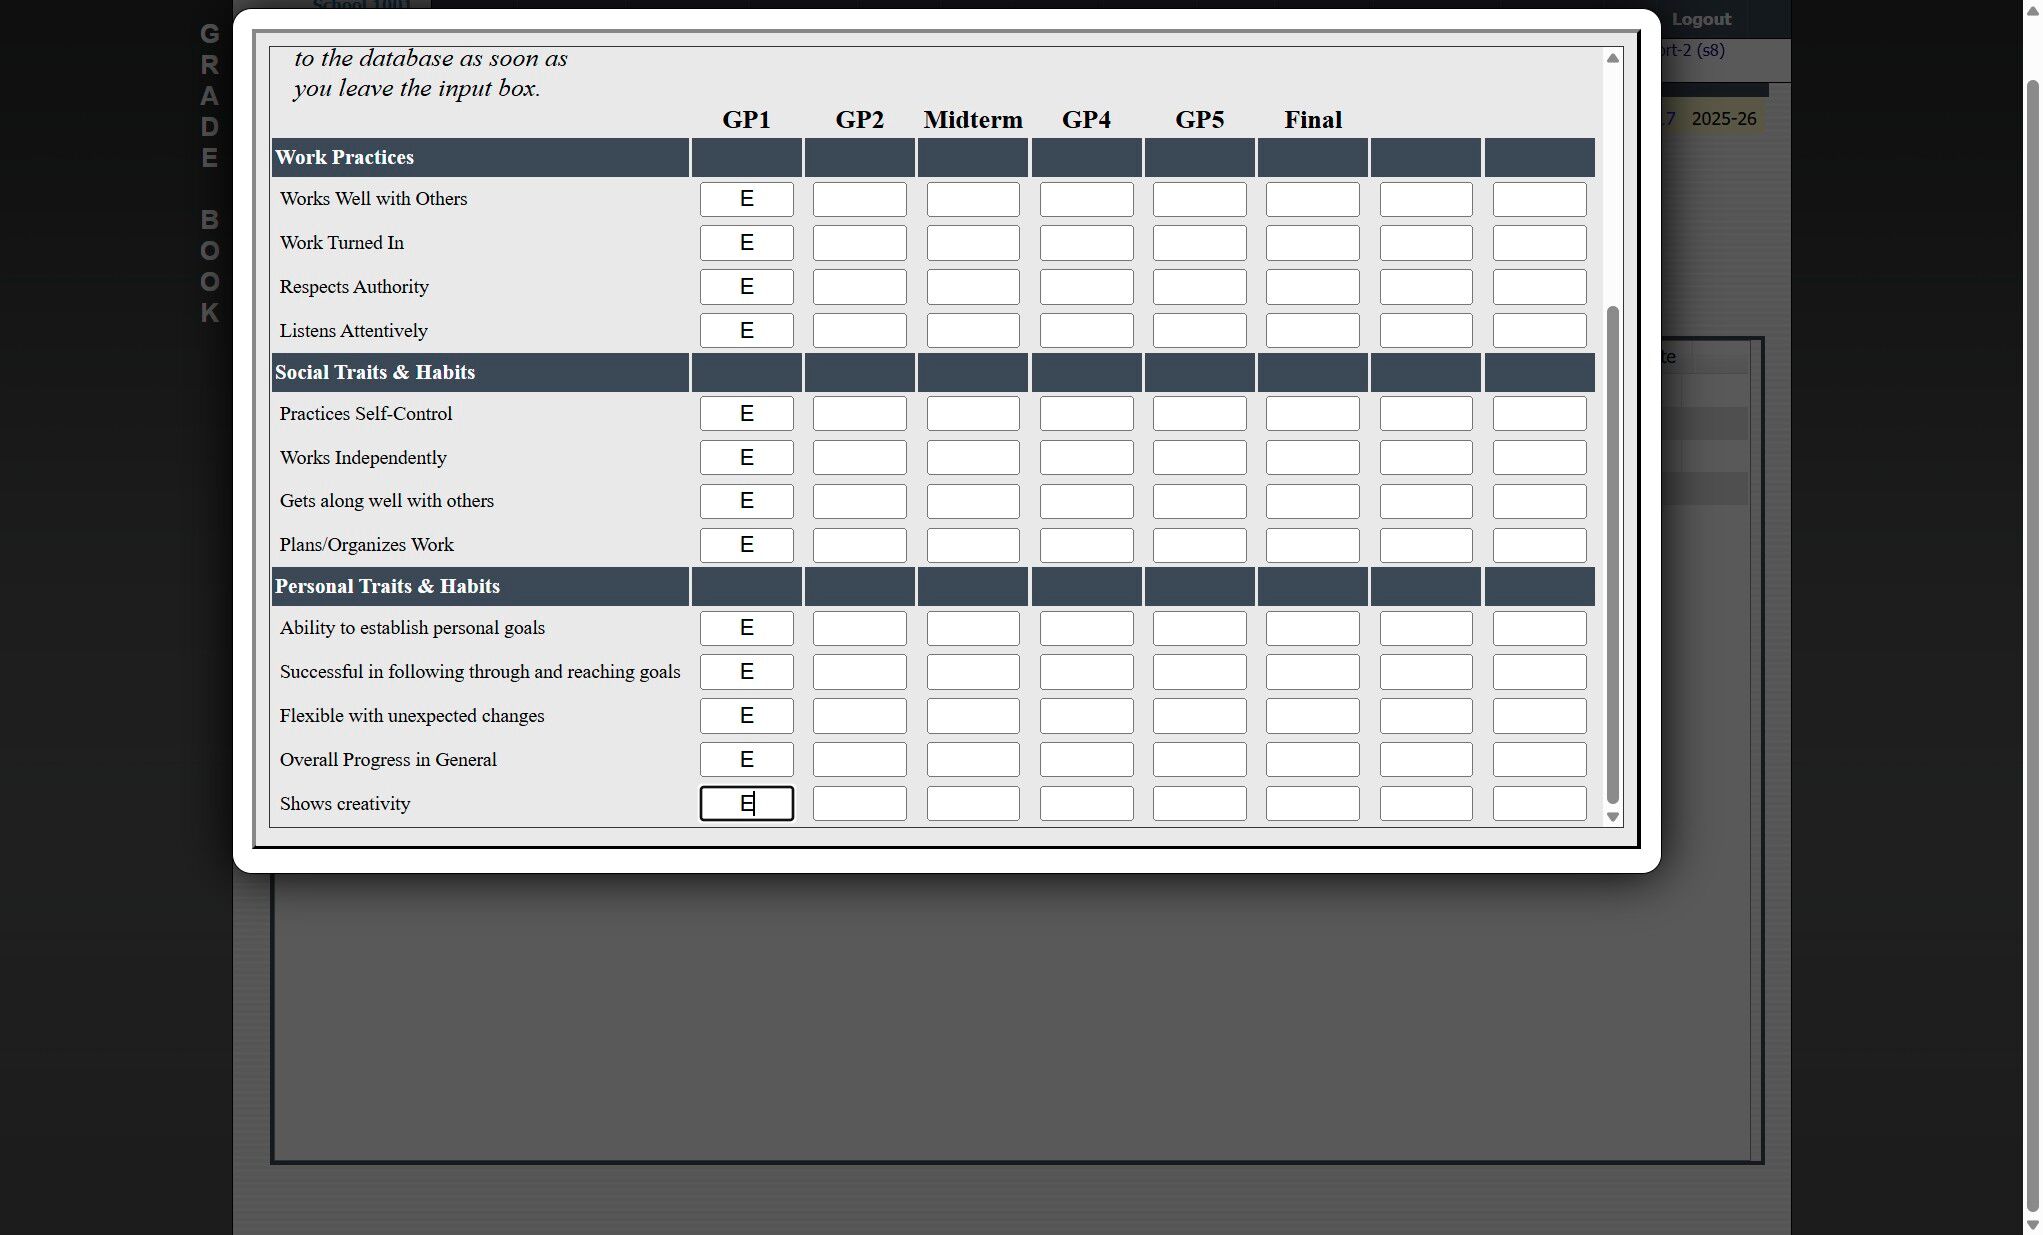Screen dimensions: 2043x1235
Task: Click the focused GP1 Shows creativity box
Action: [x=746, y=804]
